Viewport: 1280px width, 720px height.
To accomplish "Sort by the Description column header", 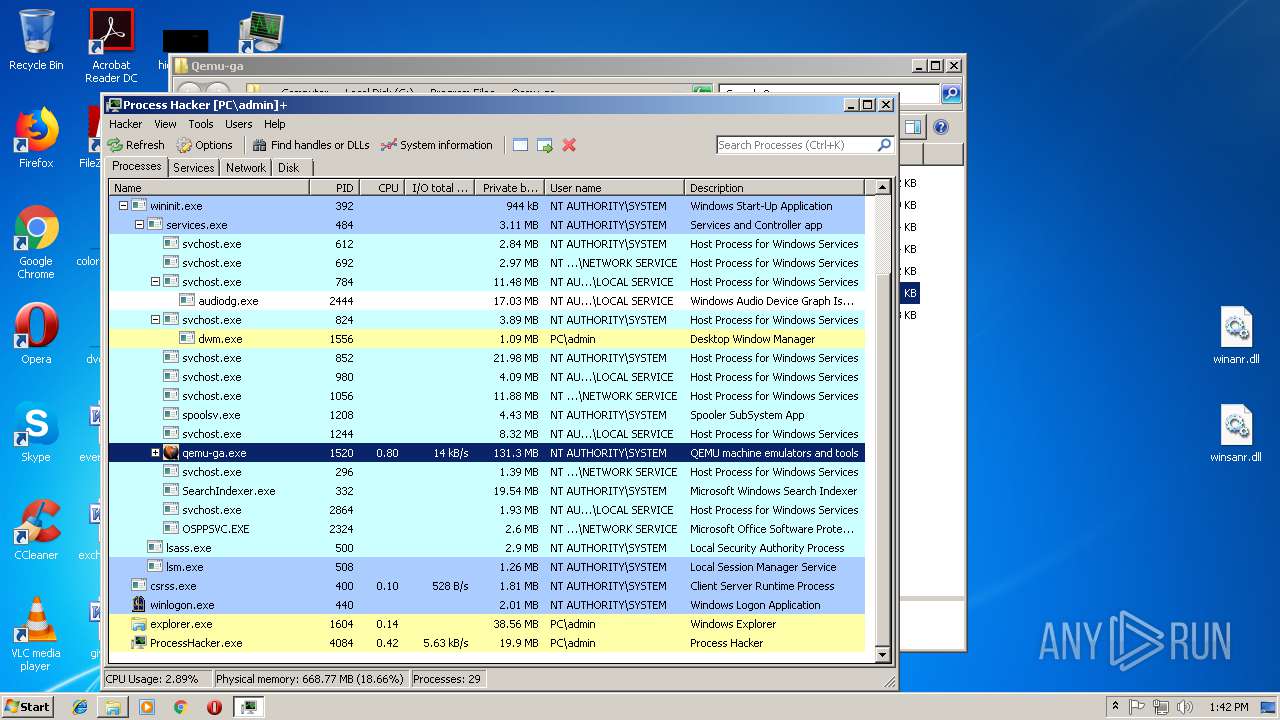I will tap(774, 188).
